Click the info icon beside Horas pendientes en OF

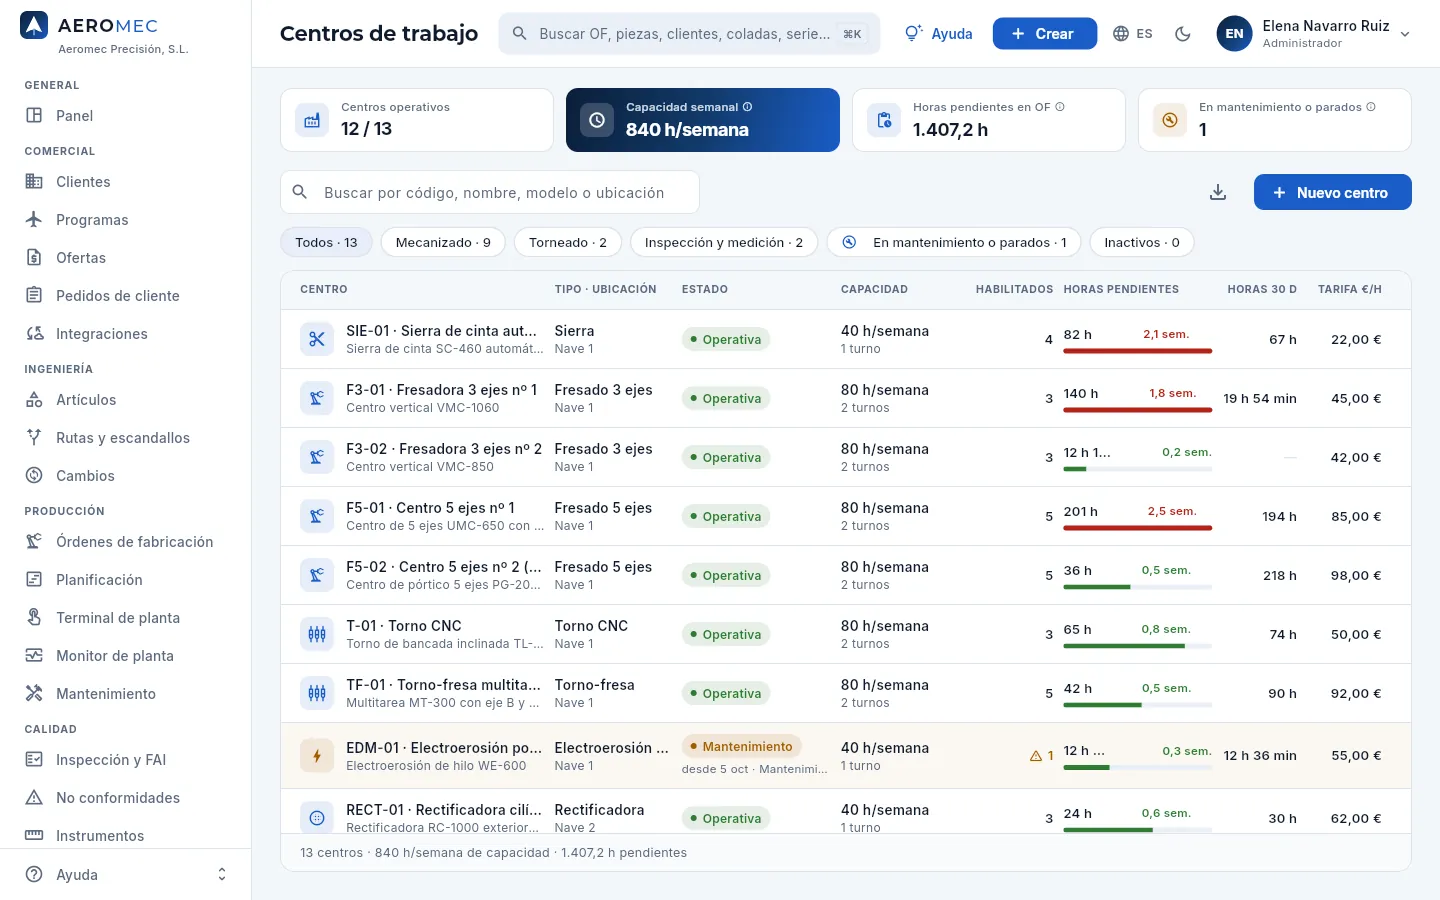(x=1060, y=107)
